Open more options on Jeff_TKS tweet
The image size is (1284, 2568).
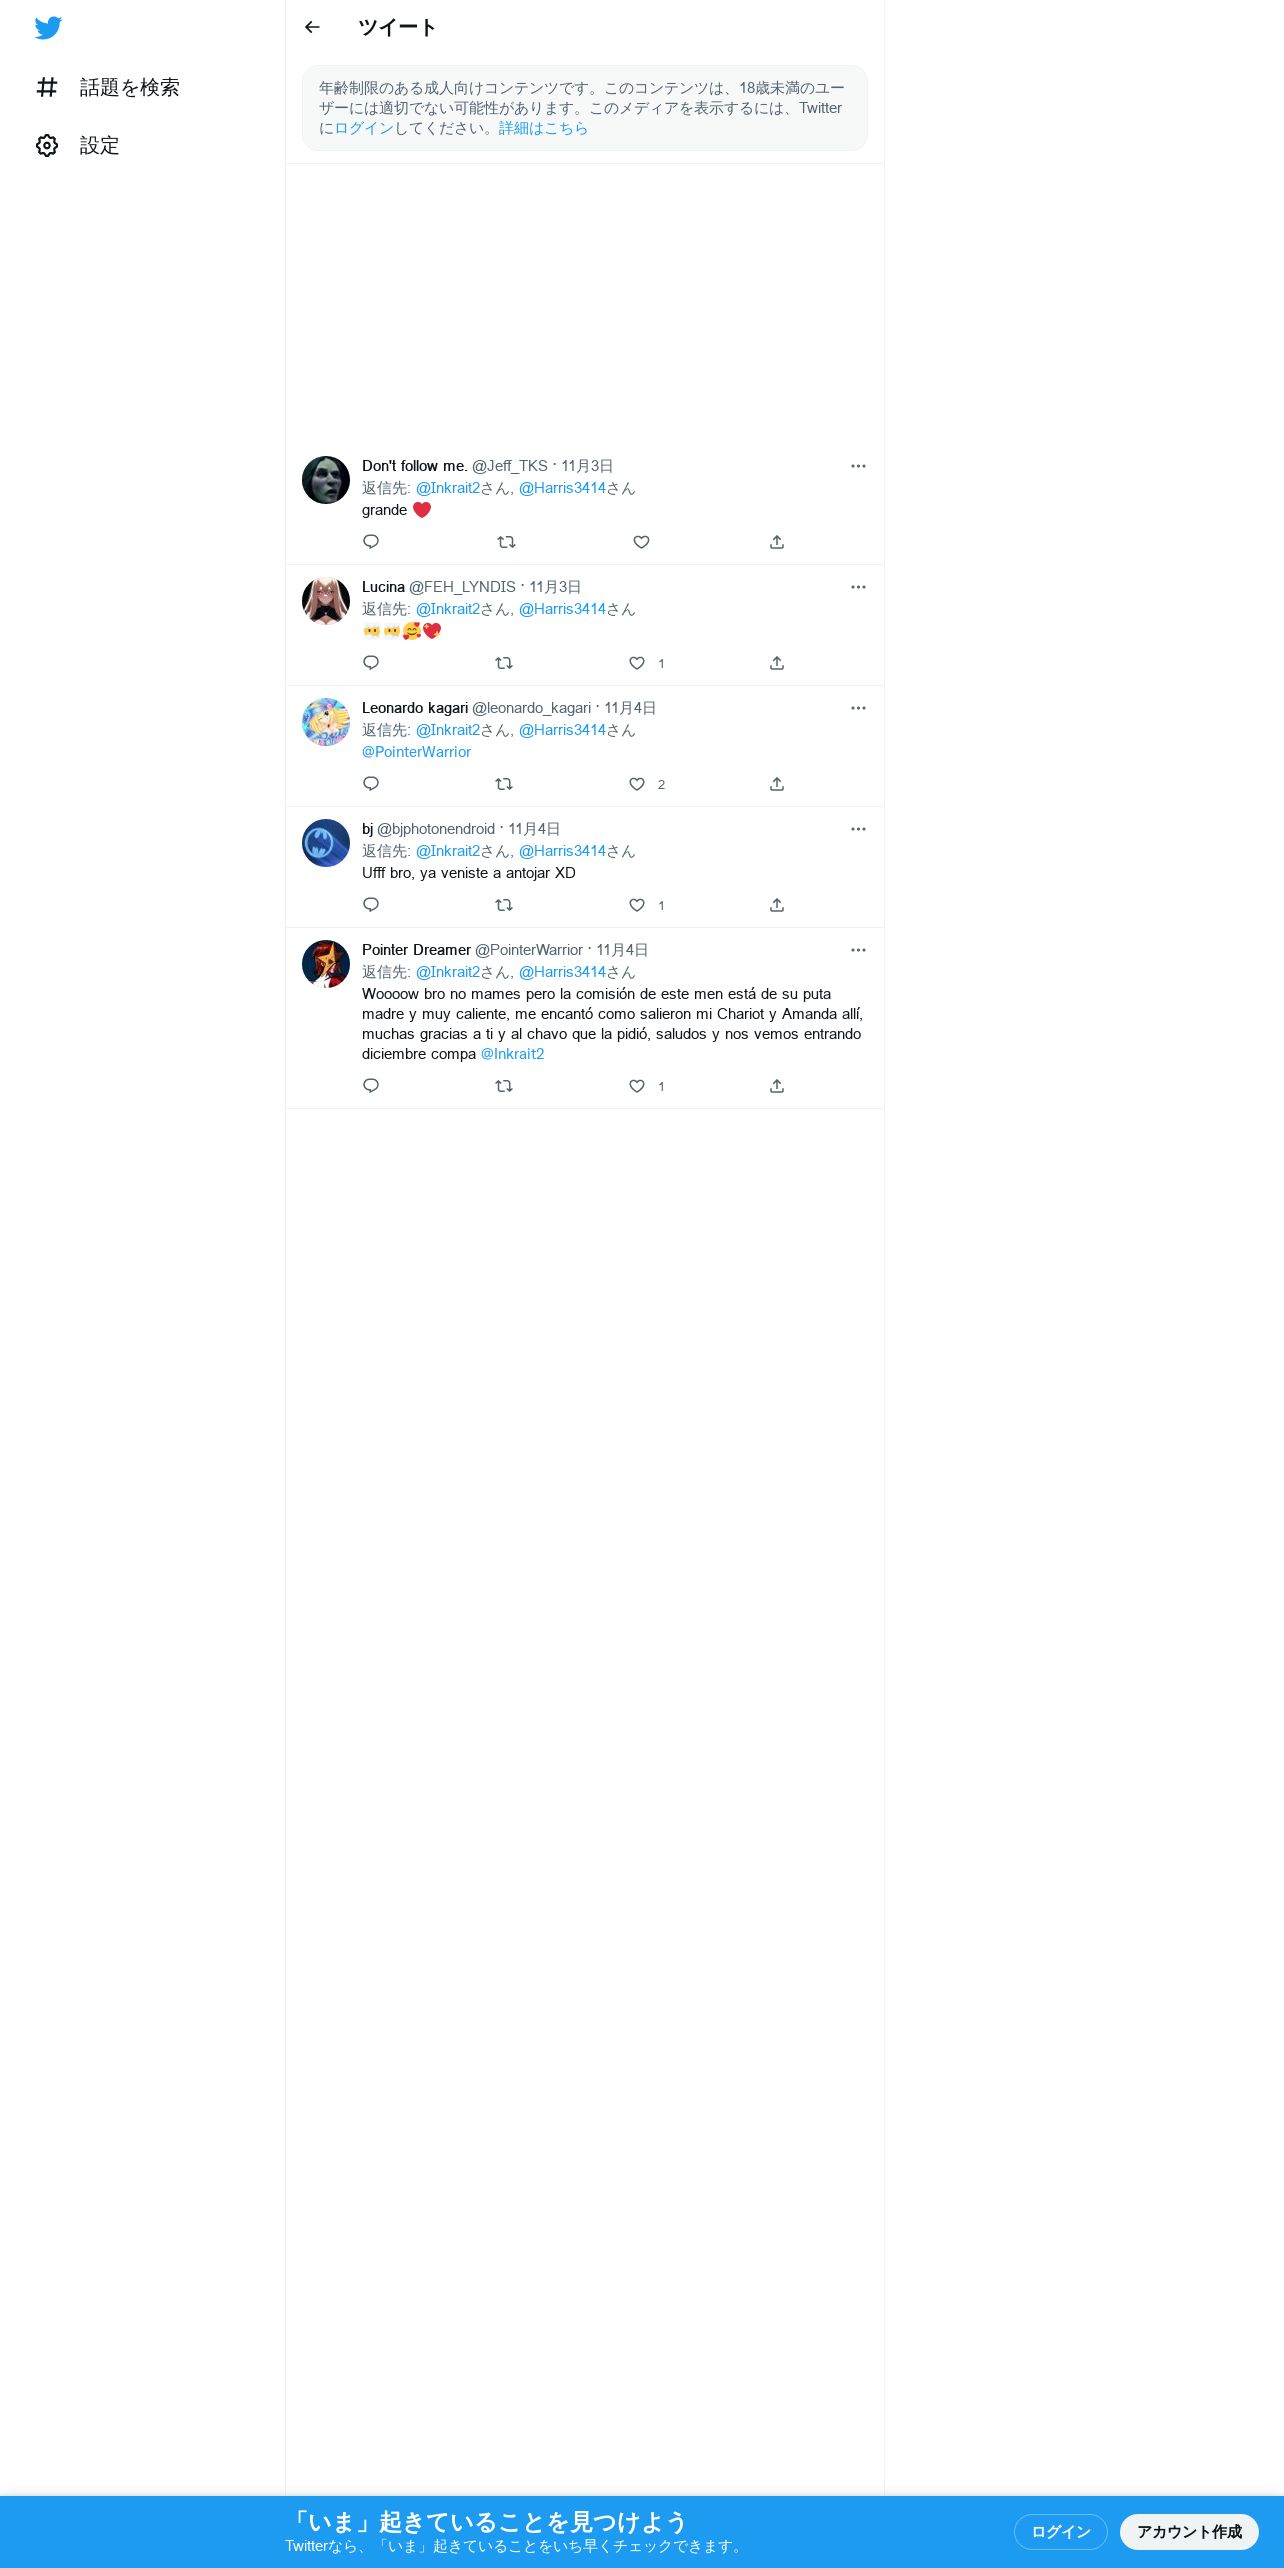point(858,466)
